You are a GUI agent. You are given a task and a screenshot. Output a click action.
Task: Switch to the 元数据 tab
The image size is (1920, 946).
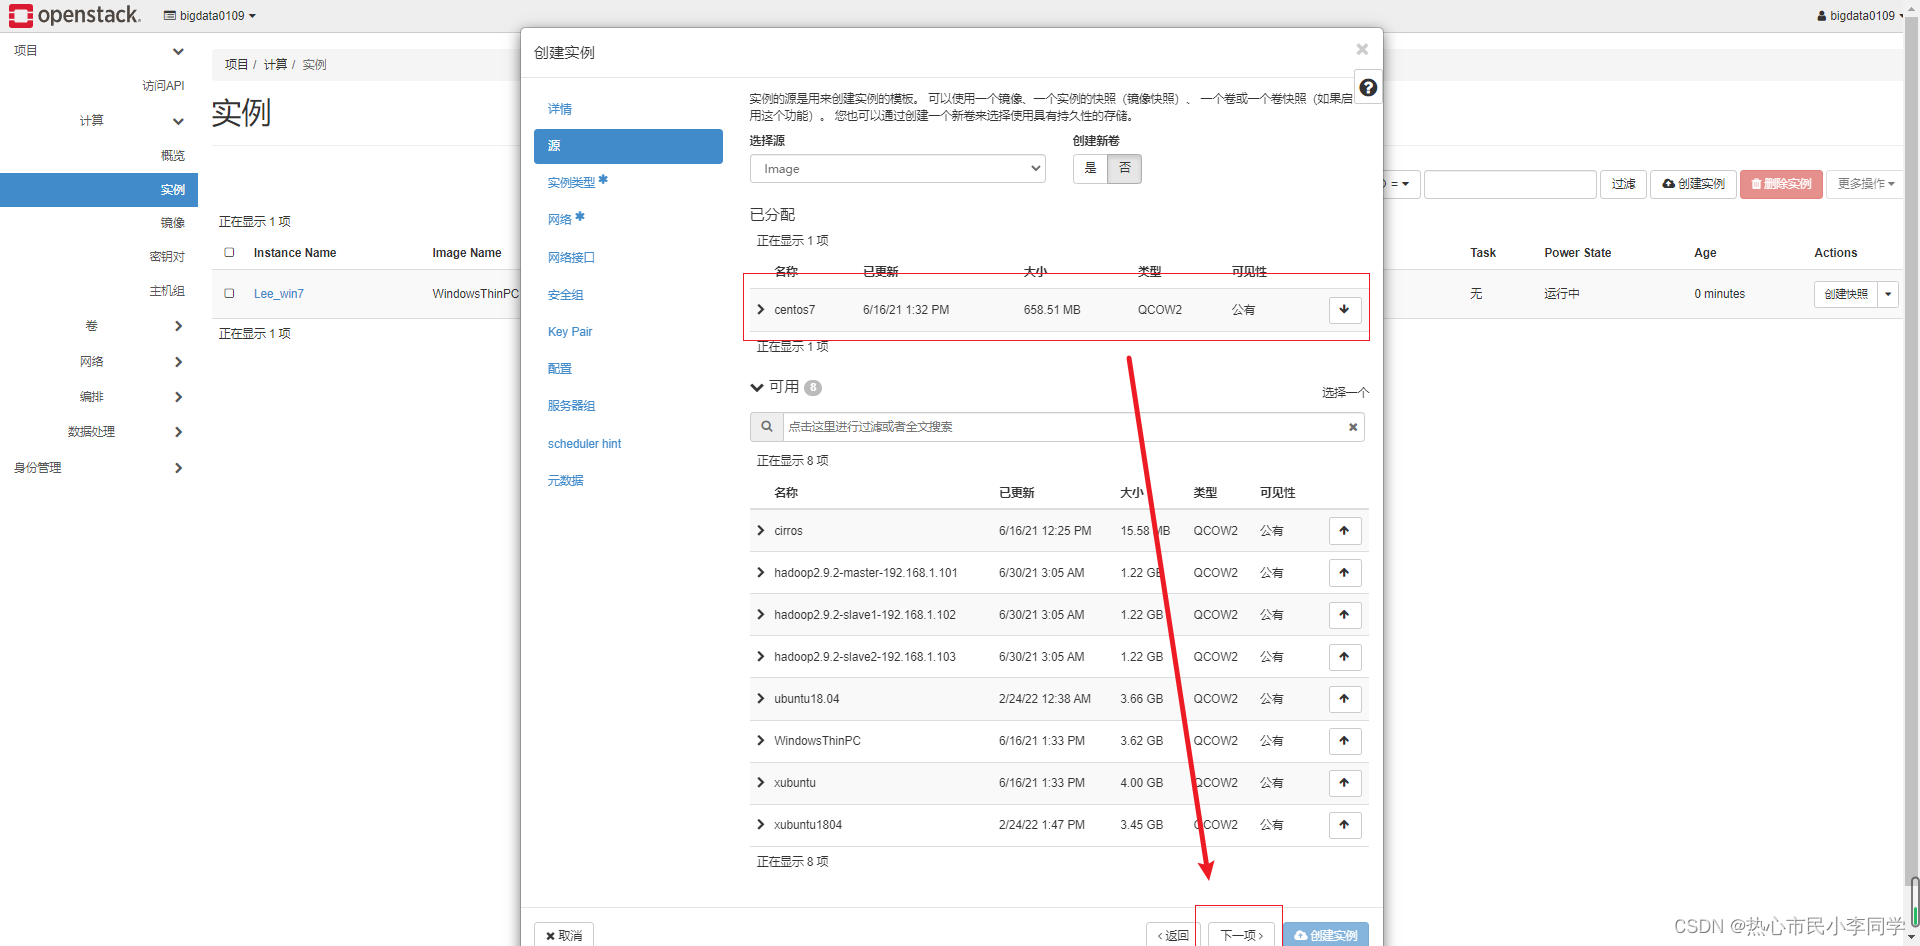[565, 481]
